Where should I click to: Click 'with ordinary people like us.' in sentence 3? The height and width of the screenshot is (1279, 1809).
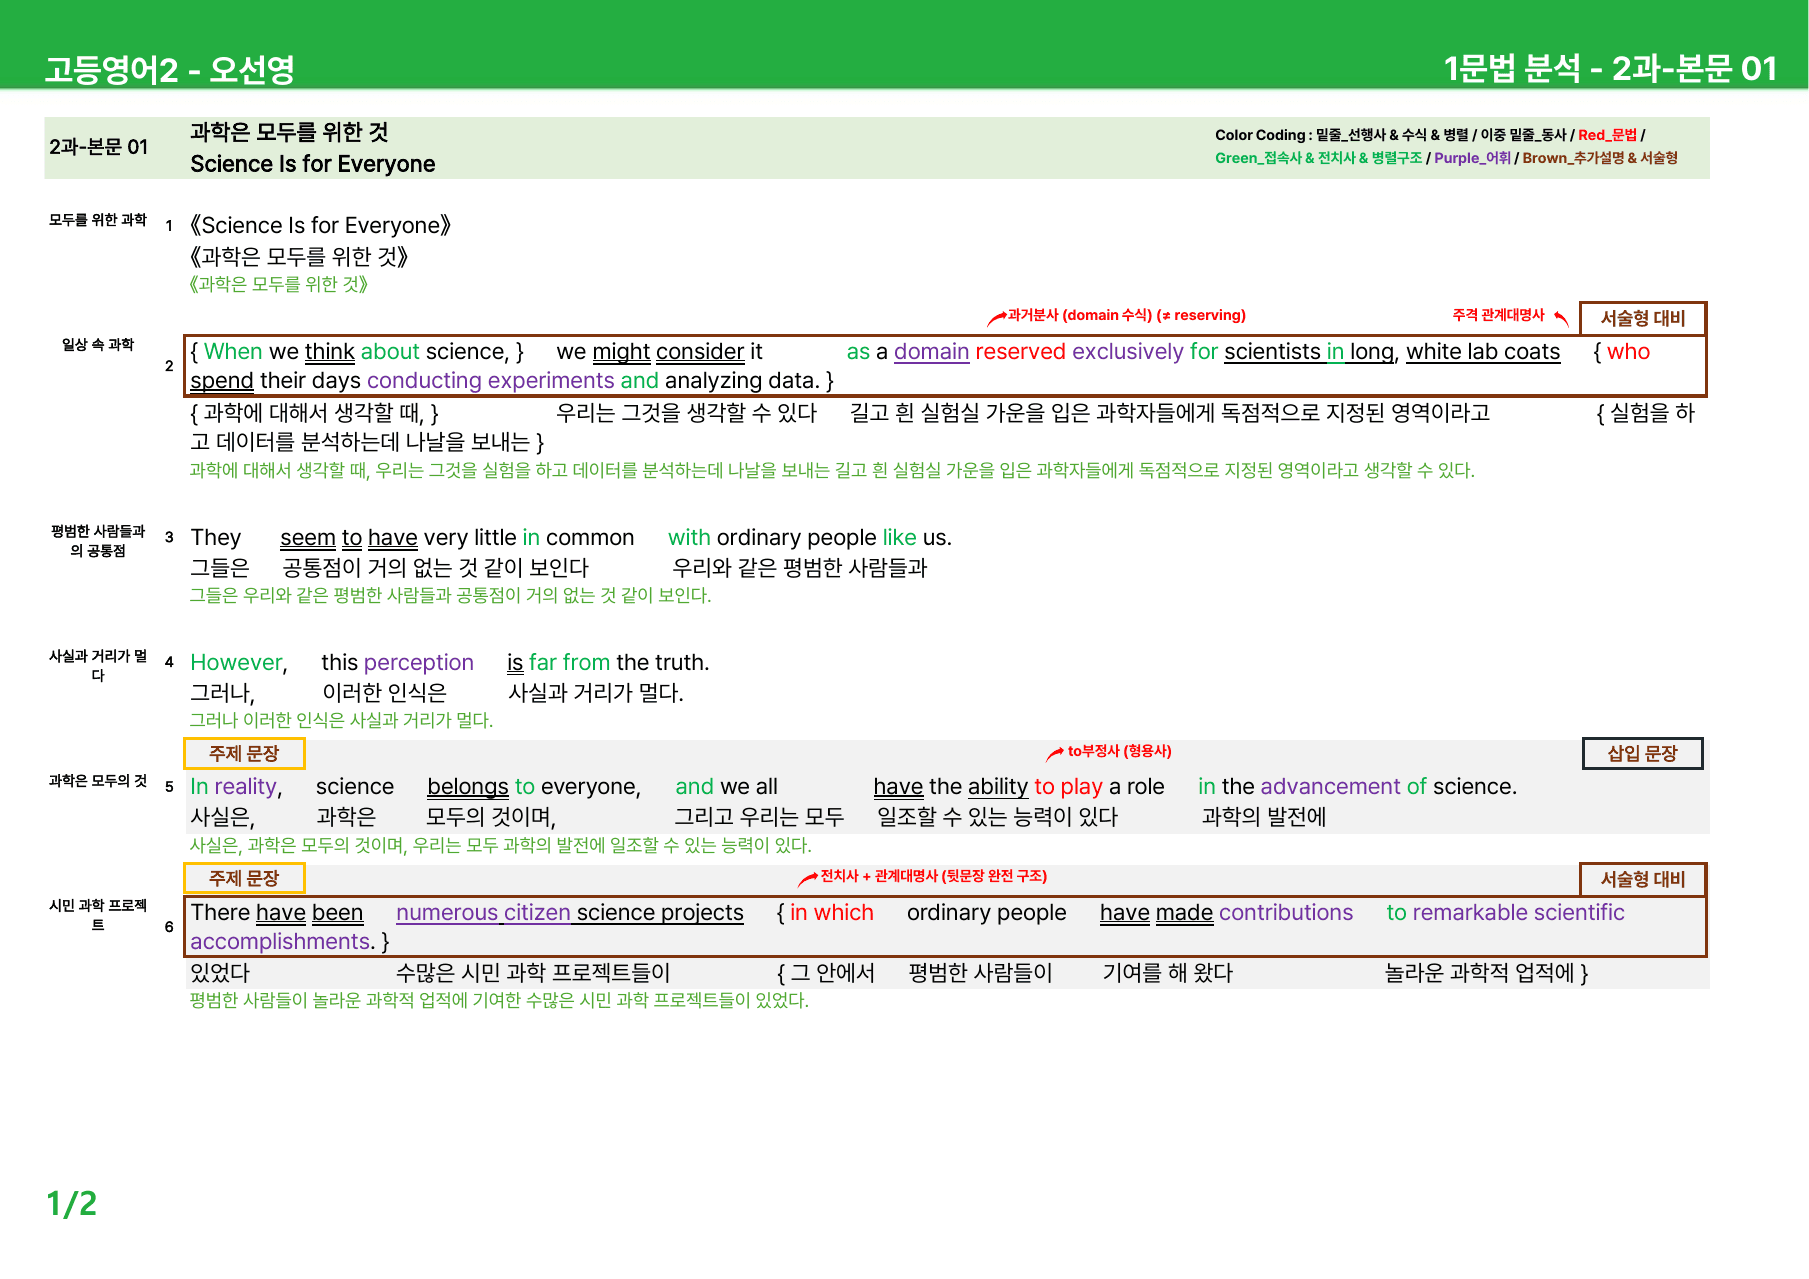coord(810,538)
